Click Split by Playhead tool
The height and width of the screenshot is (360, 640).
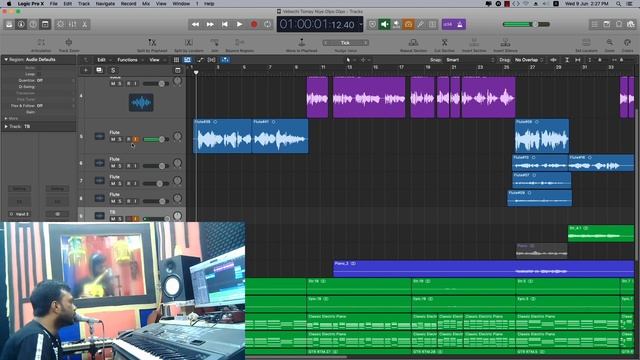(152, 45)
